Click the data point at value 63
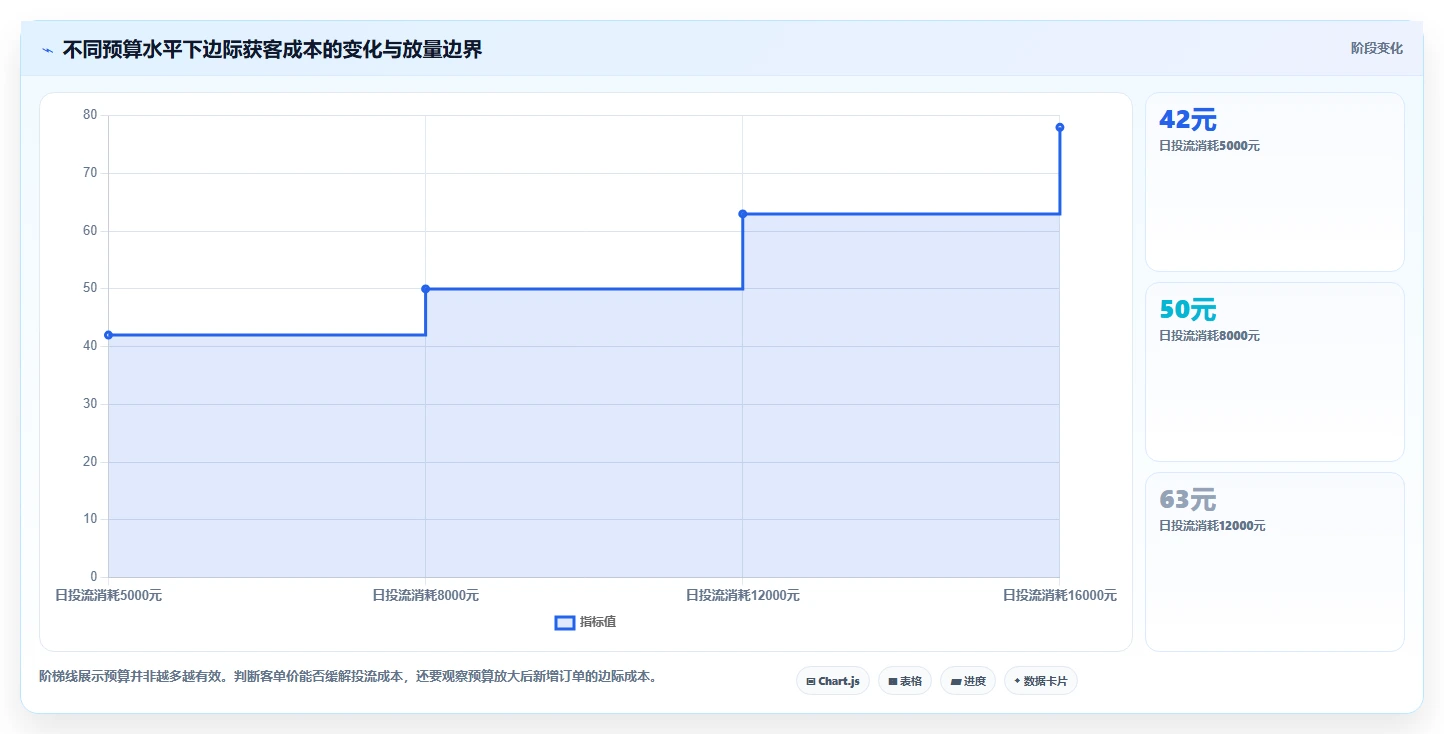Viewport: 1444px width, 734px height. pos(742,214)
